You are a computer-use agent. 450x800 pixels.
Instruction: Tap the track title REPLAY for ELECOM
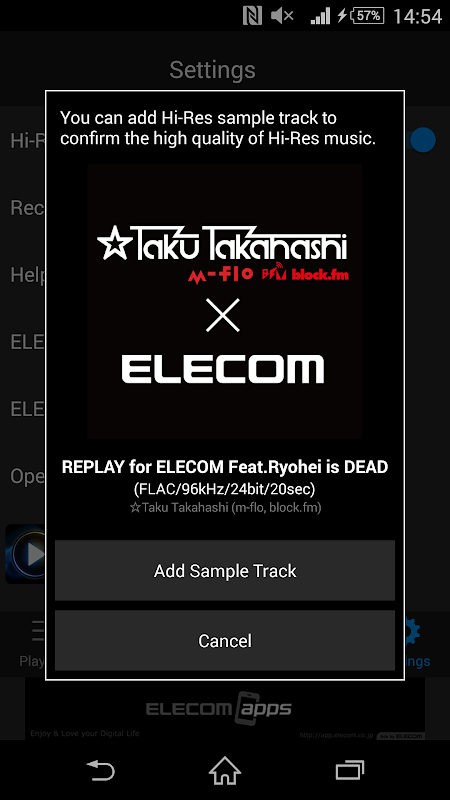[x=225, y=466]
